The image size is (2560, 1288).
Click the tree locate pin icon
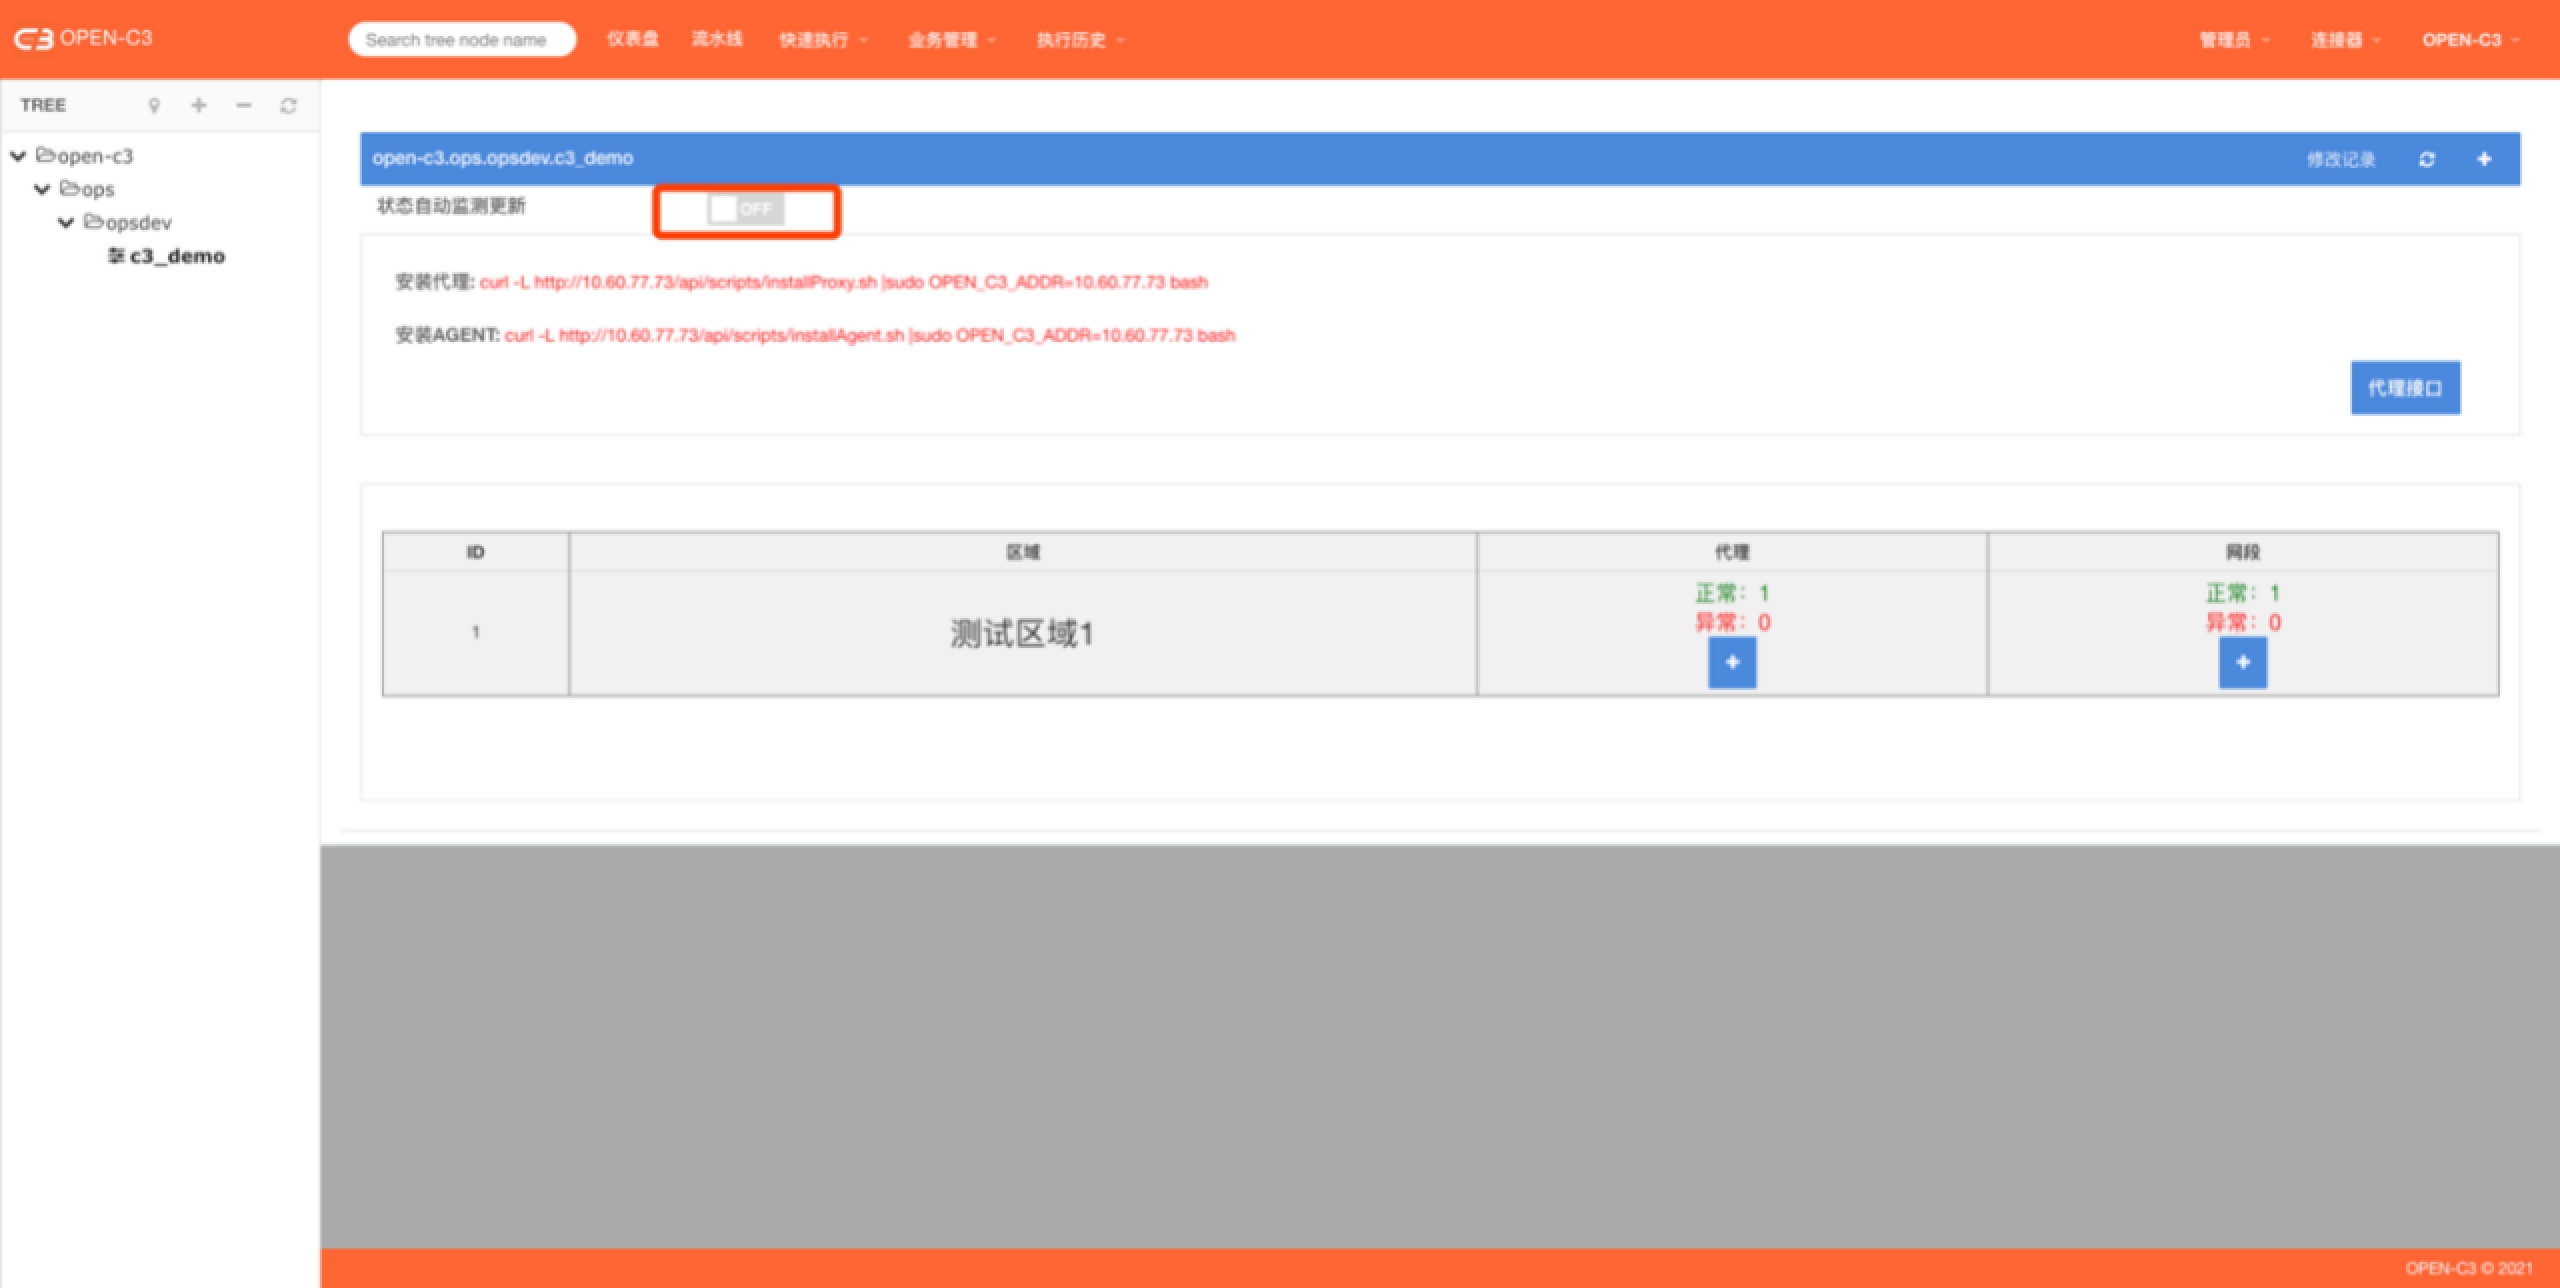[x=154, y=105]
